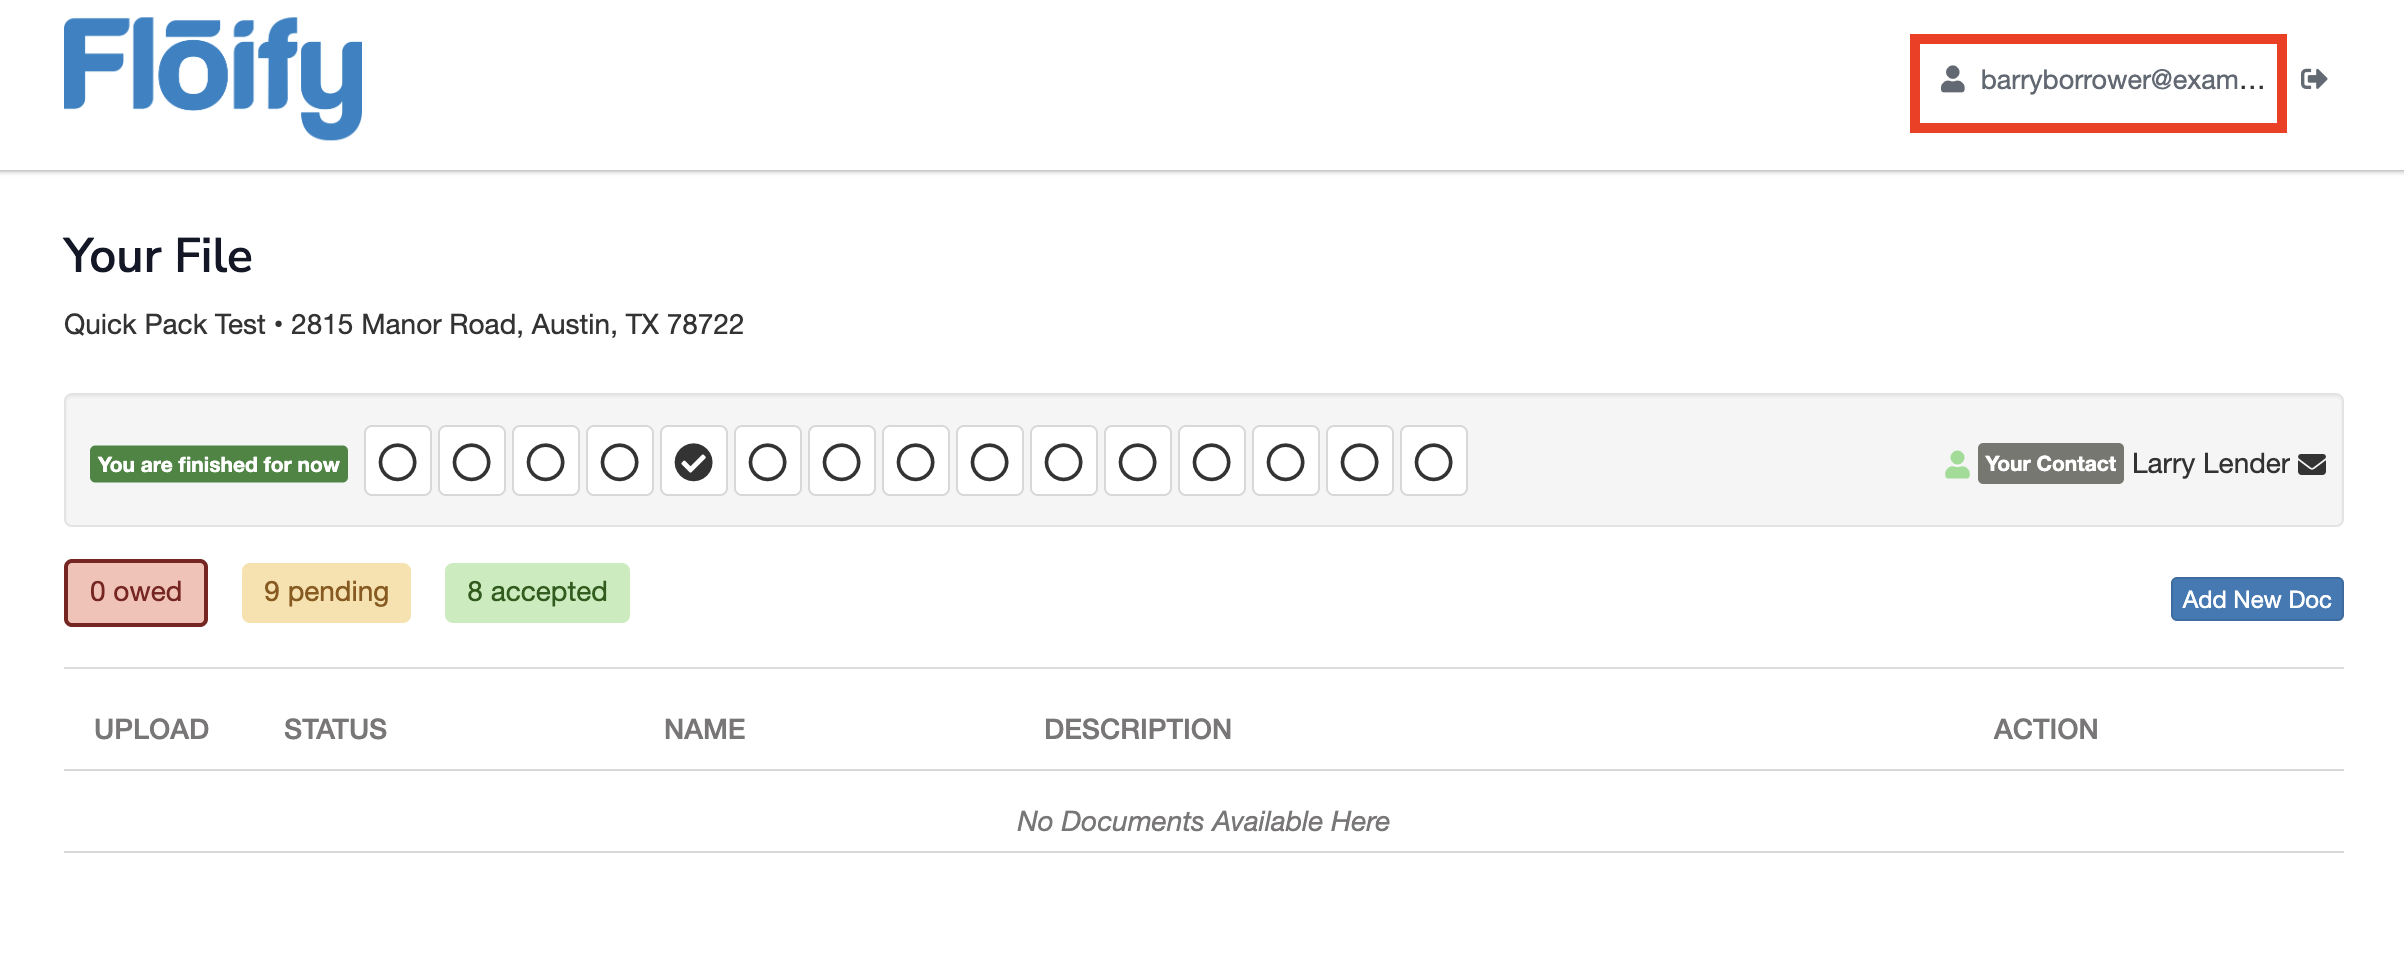Toggle the eighth progress milestone circle
The width and height of the screenshot is (2404, 980).
[915, 461]
